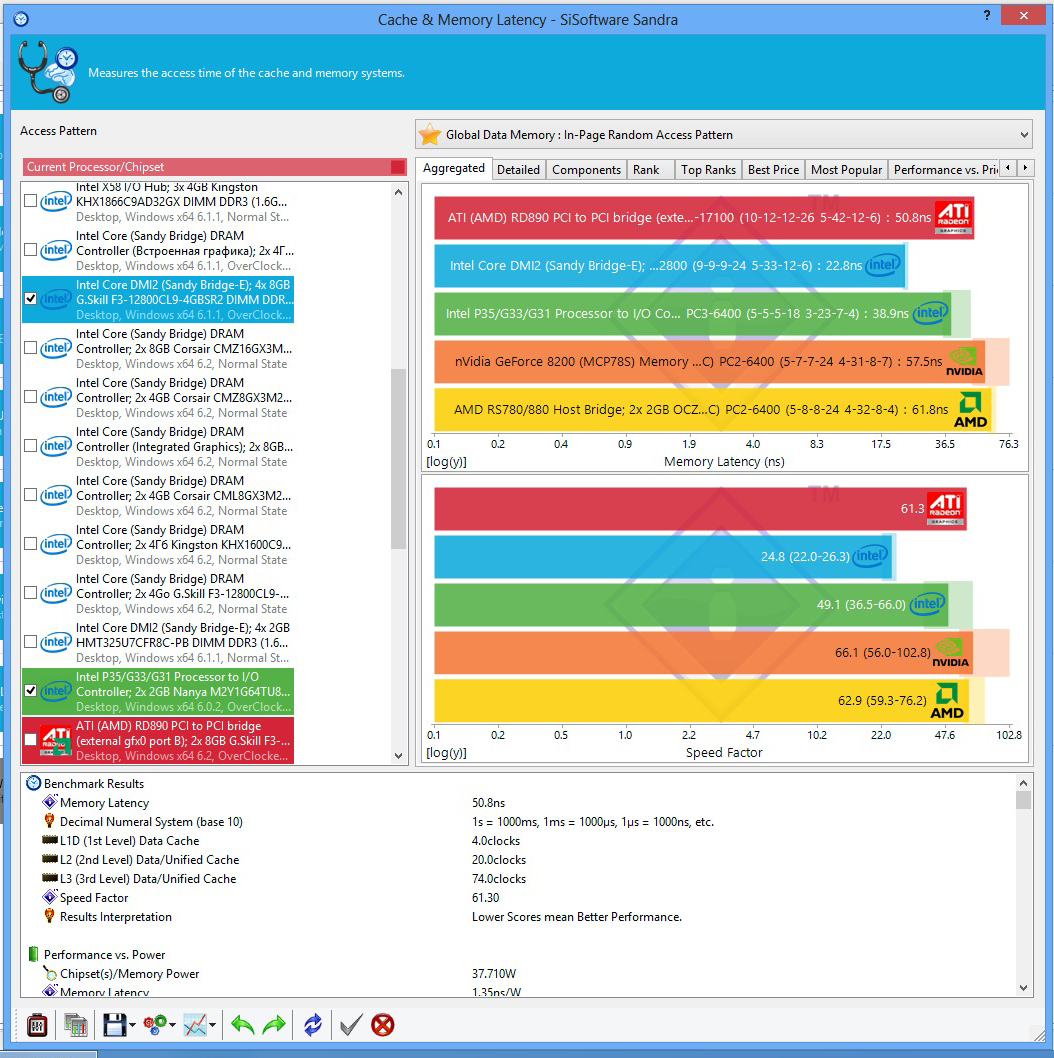The height and width of the screenshot is (1058, 1054).
Task: Select the Aggregated tab
Action: point(453,168)
